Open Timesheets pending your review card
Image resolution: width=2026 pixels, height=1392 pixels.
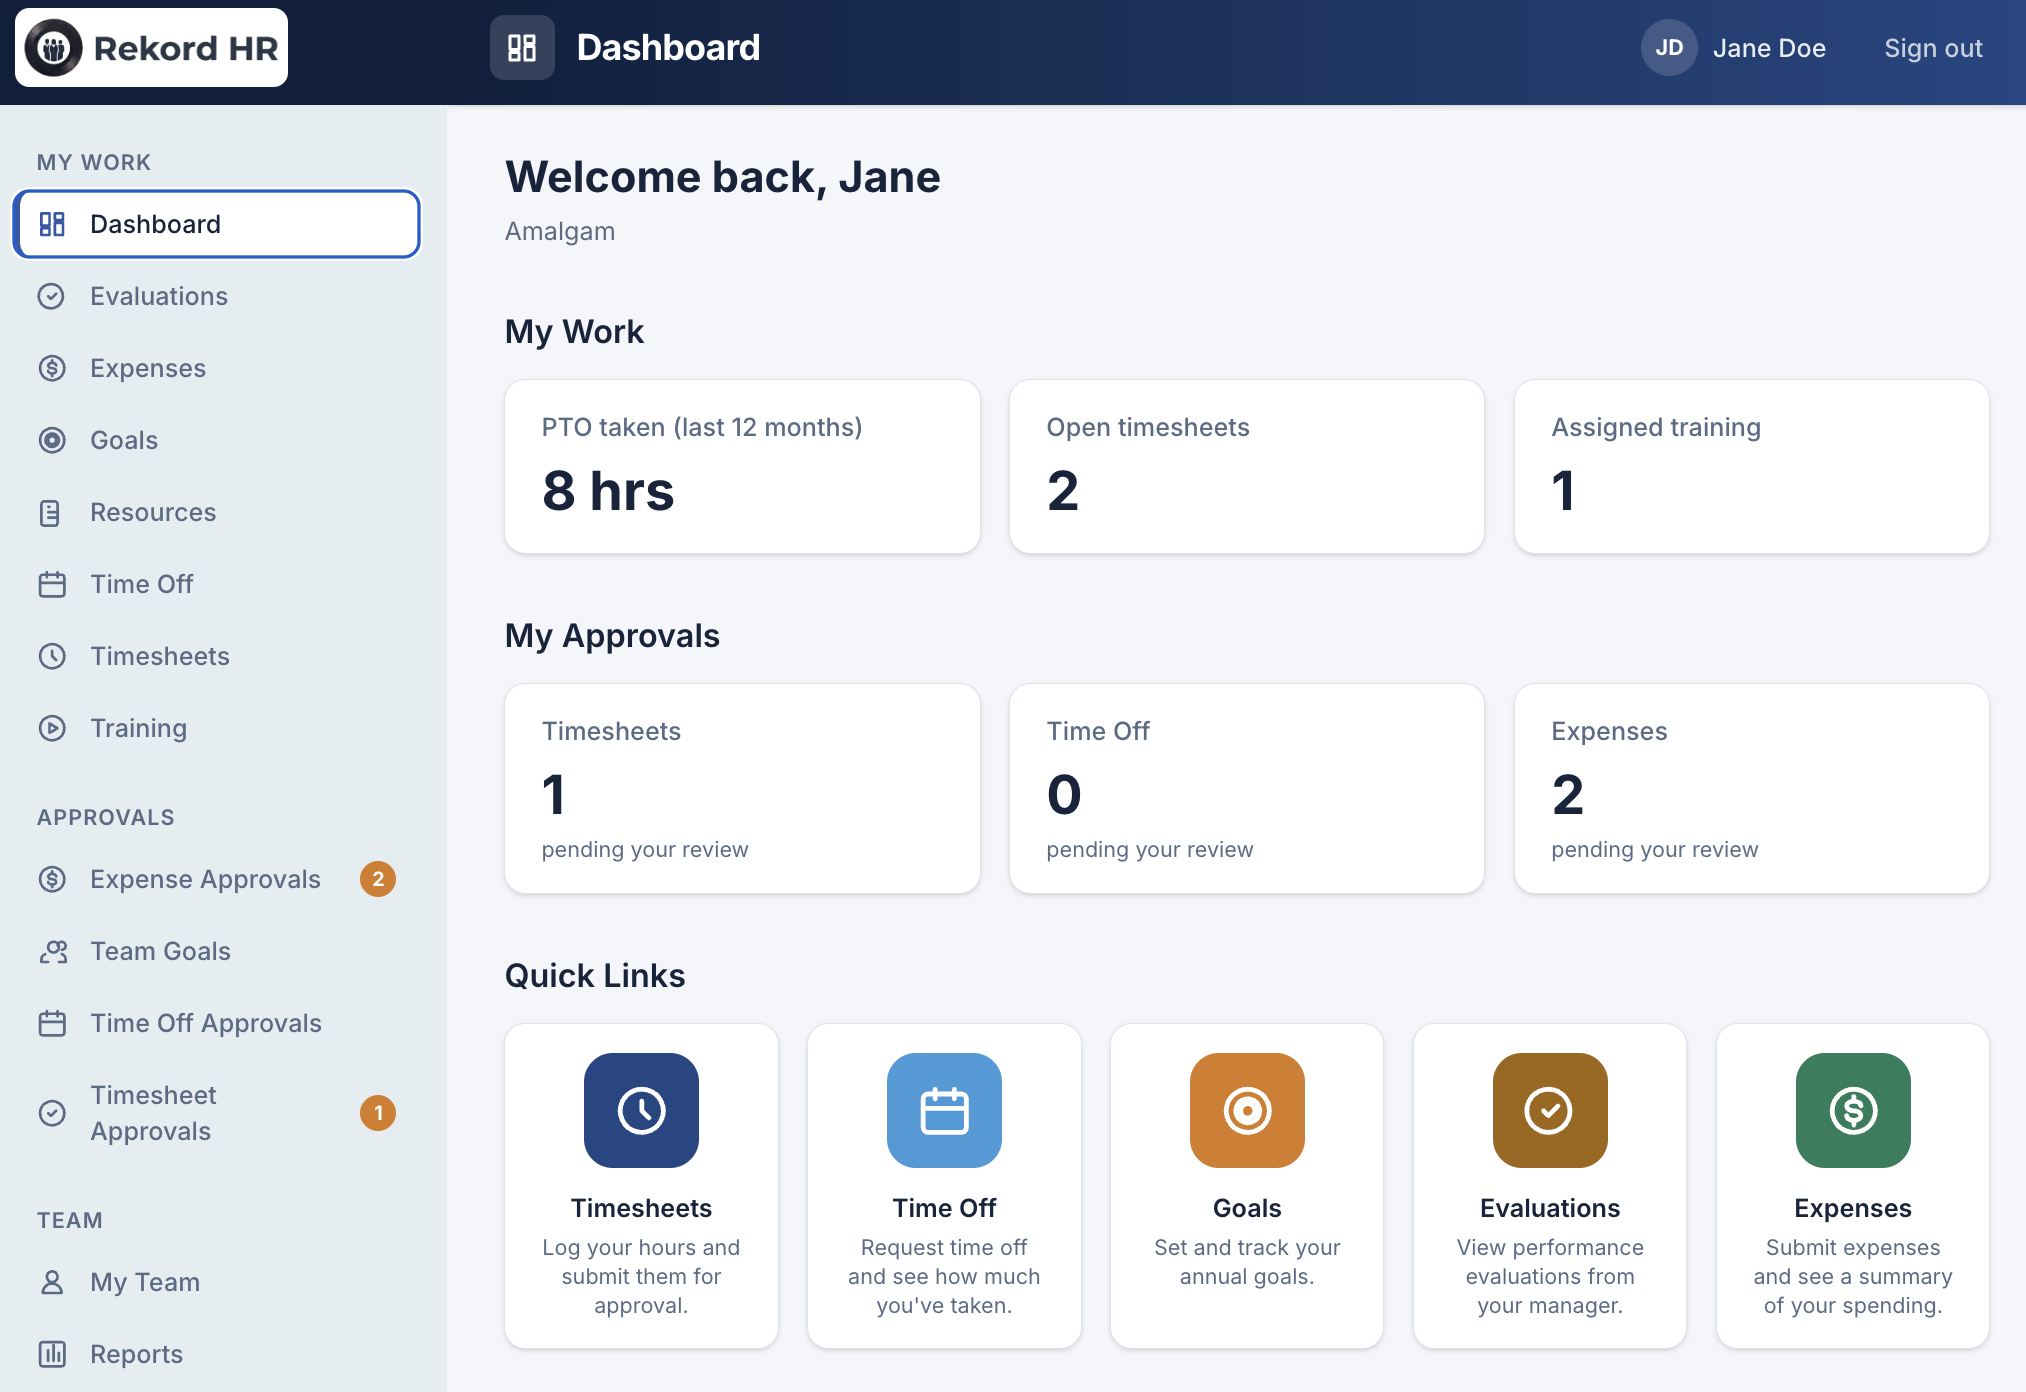click(742, 788)
